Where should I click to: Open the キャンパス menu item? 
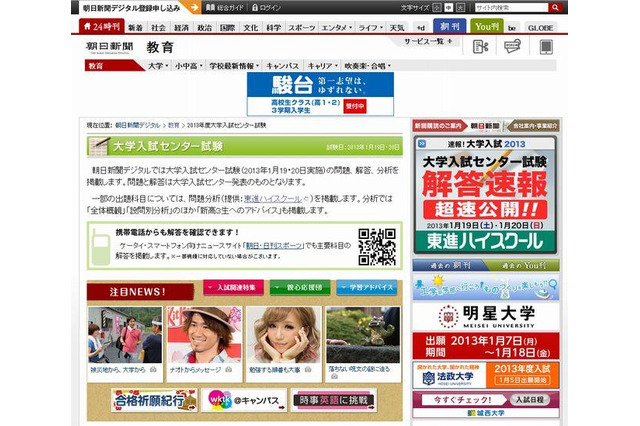click(x=282, y=66)
